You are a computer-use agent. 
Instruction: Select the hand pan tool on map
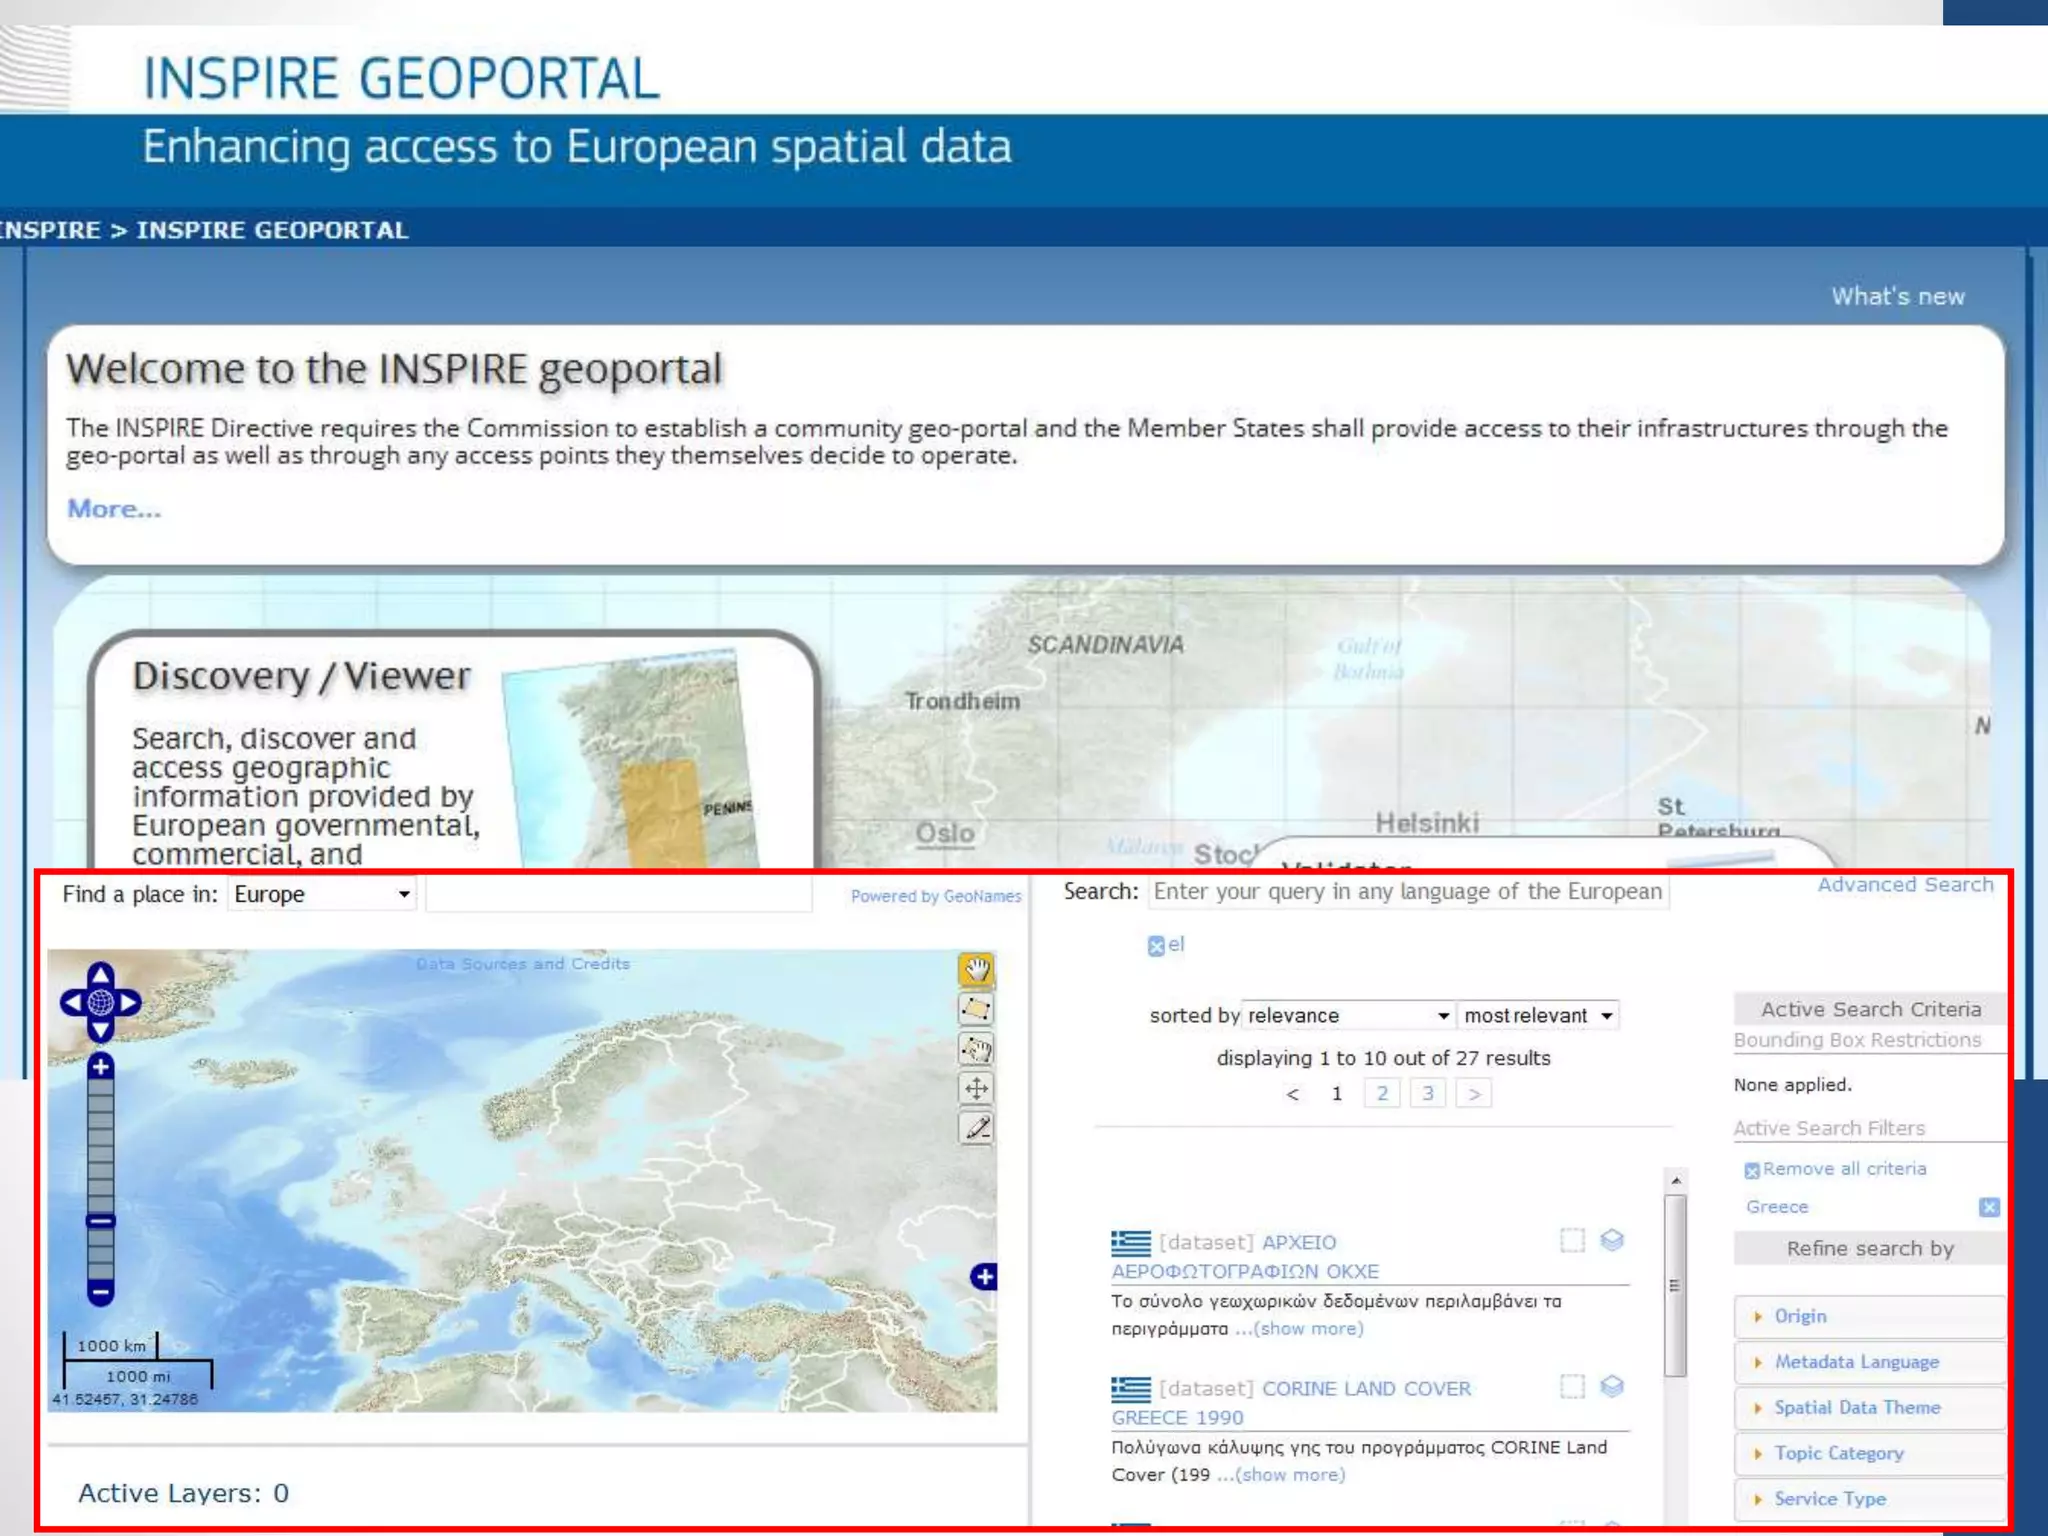pyautogui.click(x=976, y=968)
